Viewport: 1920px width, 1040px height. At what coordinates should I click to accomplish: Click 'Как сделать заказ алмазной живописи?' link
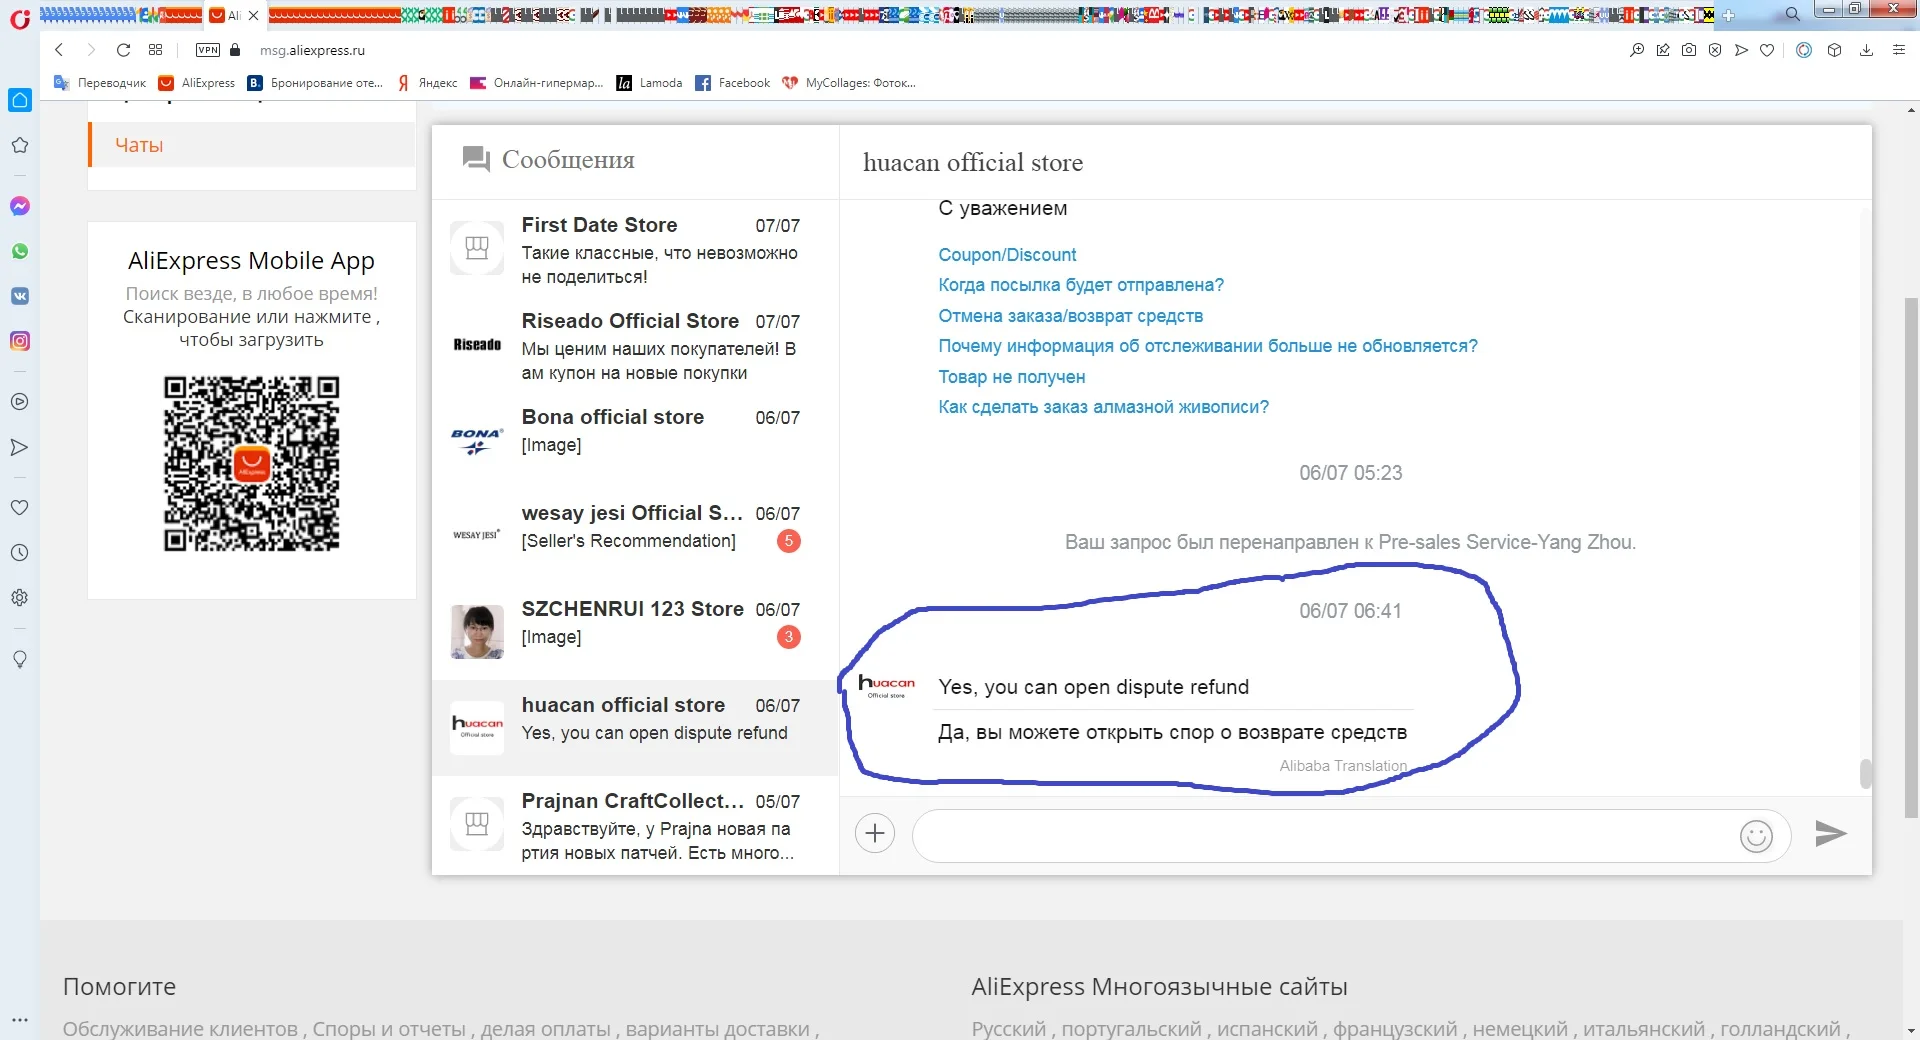point(1103,407)
